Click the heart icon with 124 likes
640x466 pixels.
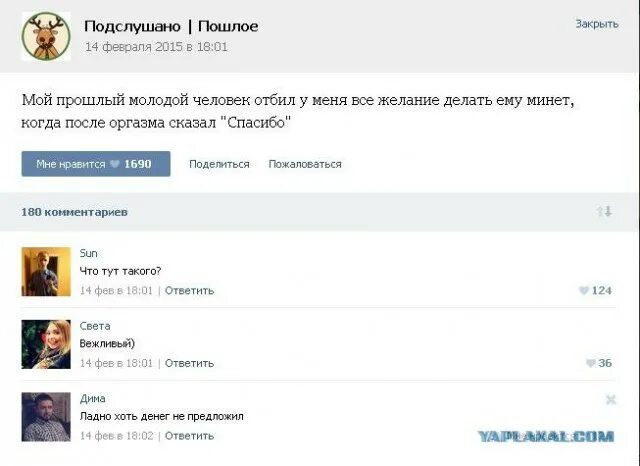coord(584,291)
